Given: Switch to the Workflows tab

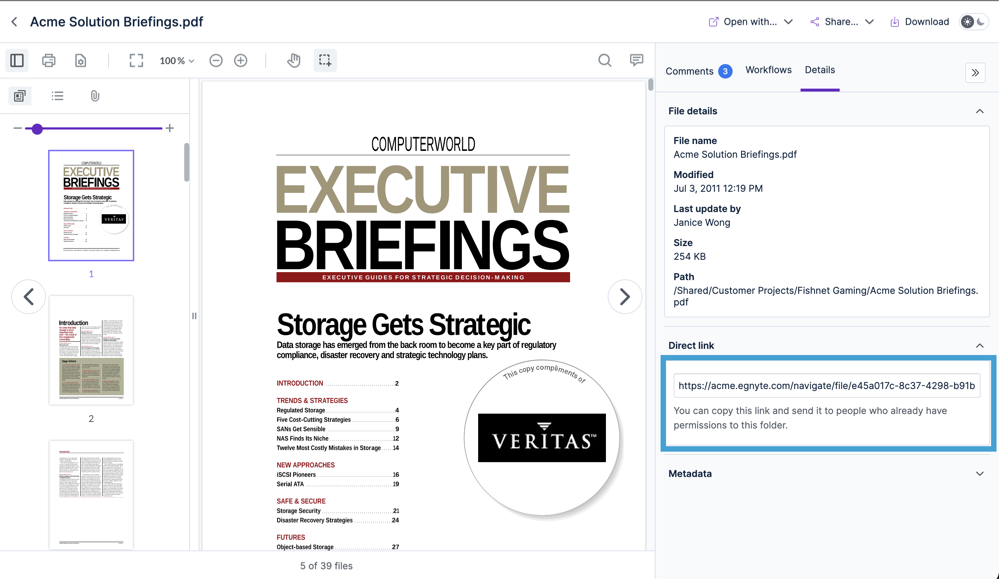Looking at the screenshot, I should pyautogui.click(x=768, y=70).
